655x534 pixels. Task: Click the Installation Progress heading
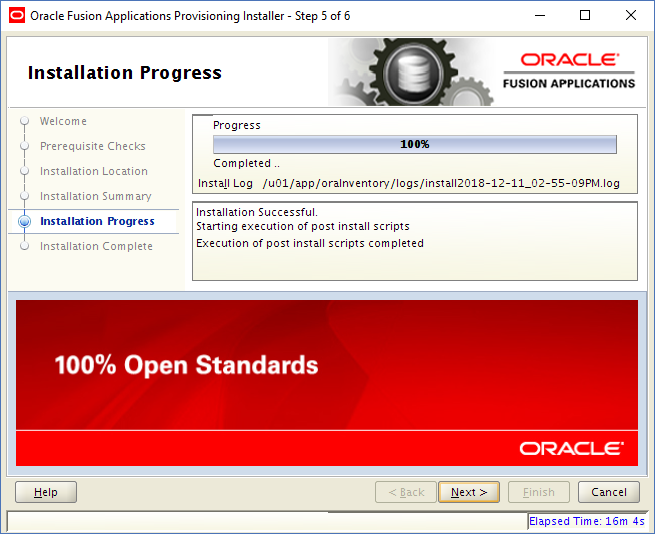click(x=125, y=73)
